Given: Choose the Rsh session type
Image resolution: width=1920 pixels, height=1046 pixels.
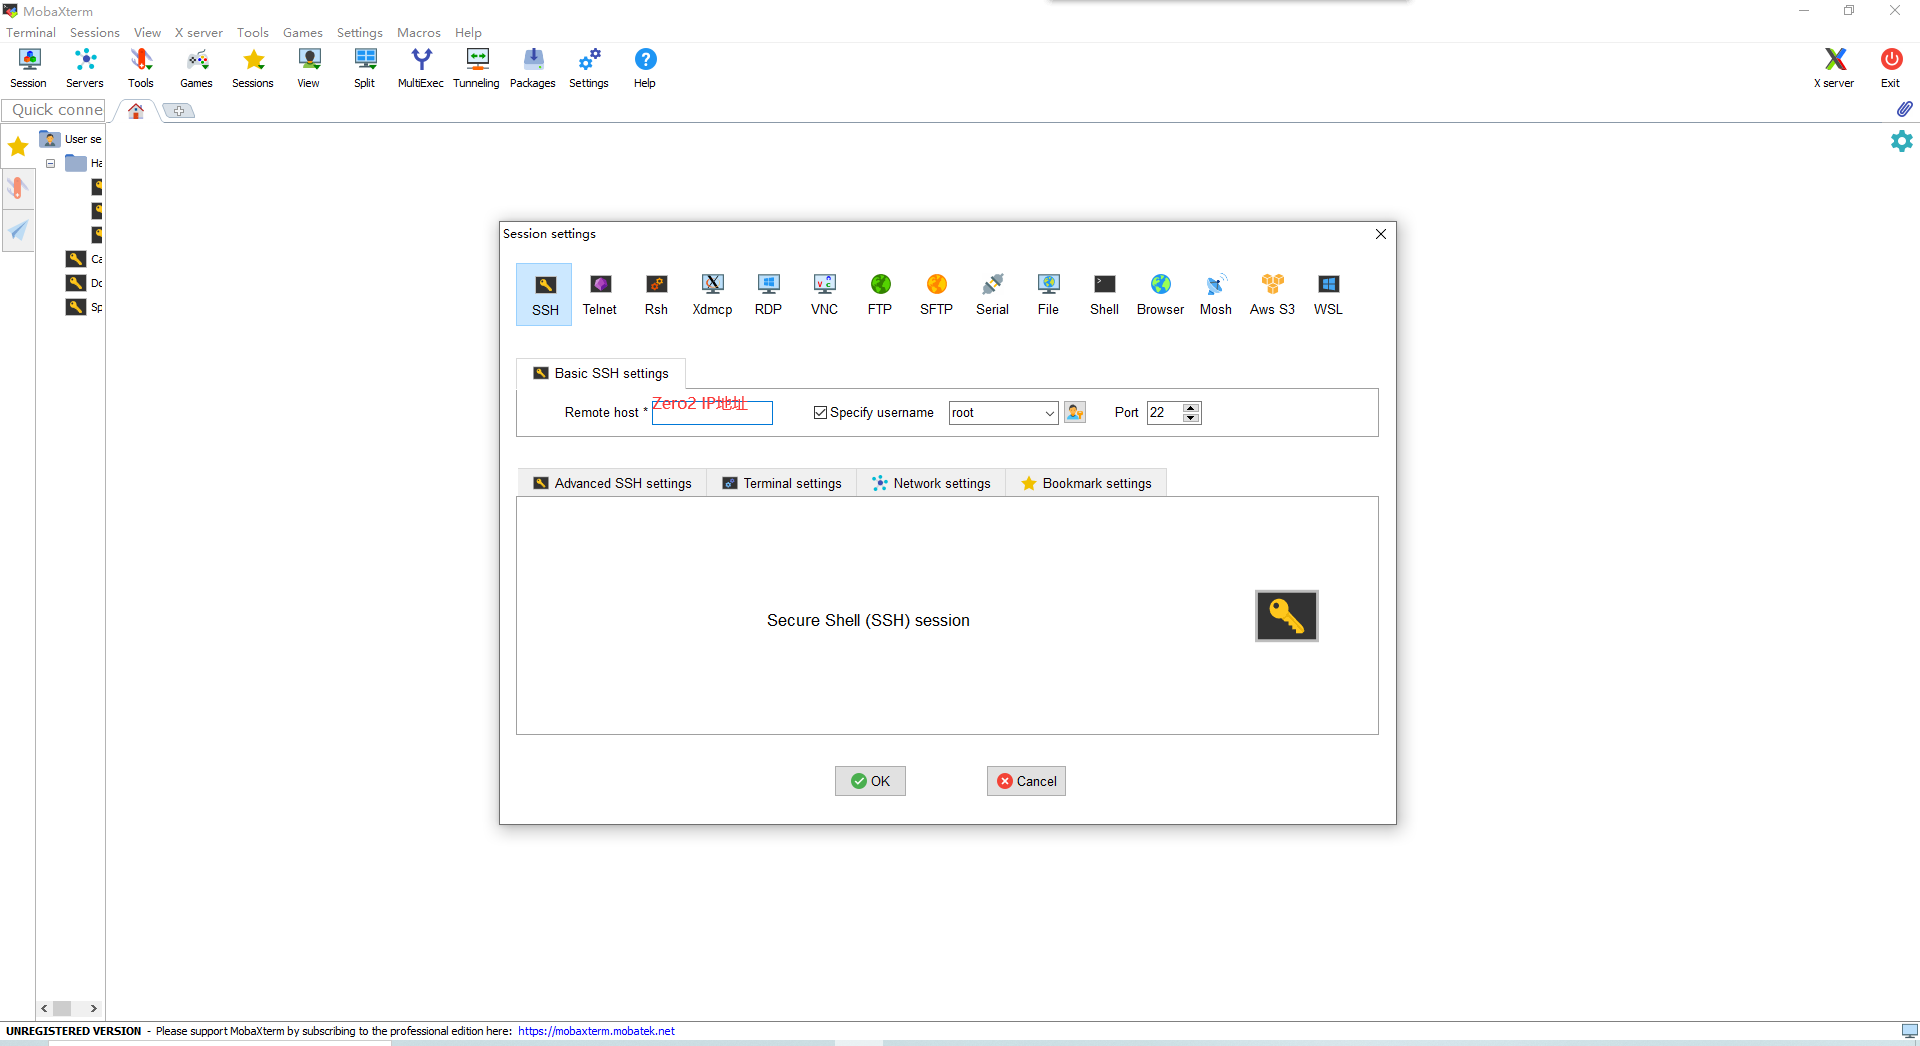Looking at the screenshot, I should click(656, 294).
